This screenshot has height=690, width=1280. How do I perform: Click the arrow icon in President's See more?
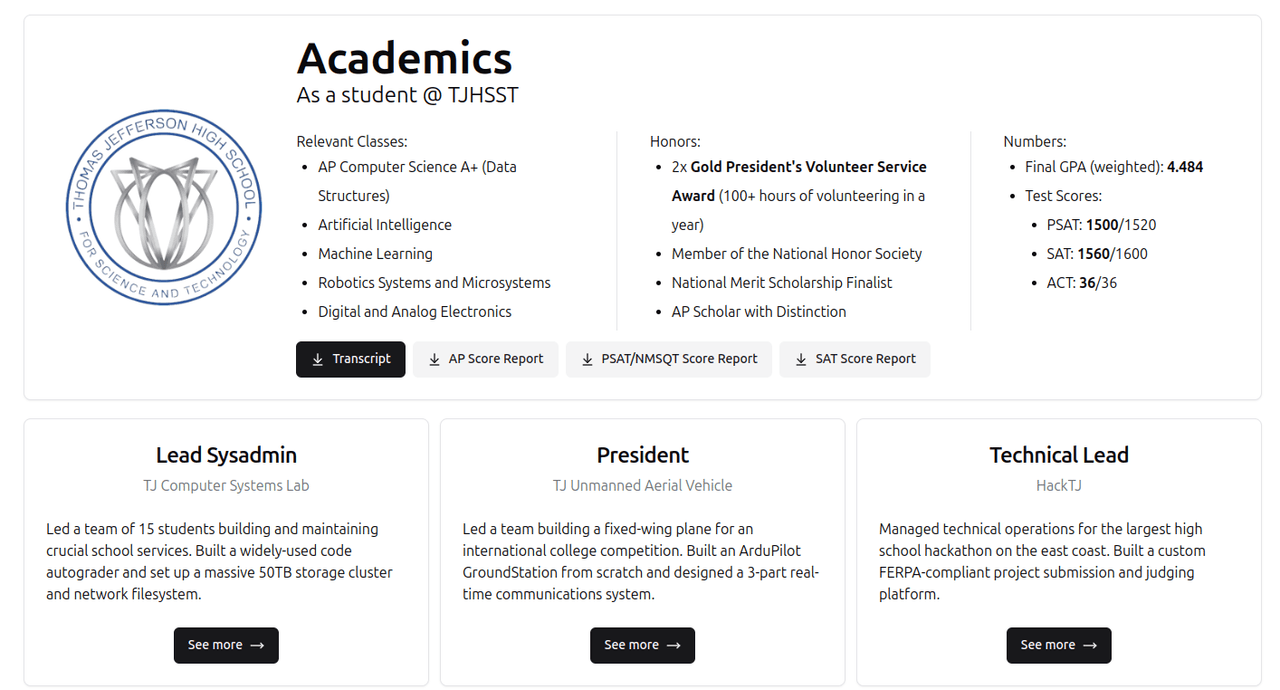pos(673,646)
